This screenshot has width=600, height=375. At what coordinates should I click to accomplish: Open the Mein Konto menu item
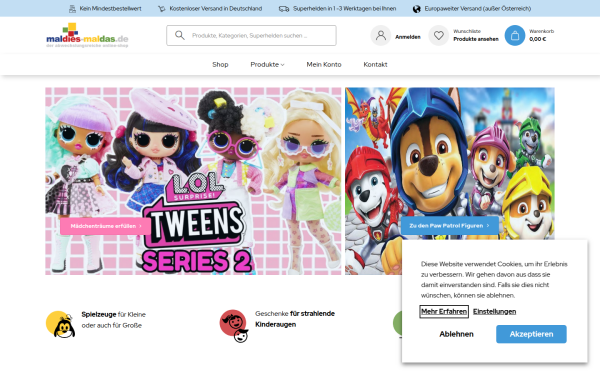point(324,65)
